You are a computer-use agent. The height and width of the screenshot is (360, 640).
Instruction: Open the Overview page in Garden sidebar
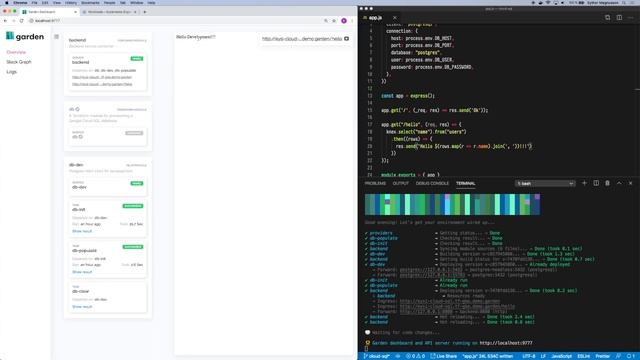[x=16, y=52]
